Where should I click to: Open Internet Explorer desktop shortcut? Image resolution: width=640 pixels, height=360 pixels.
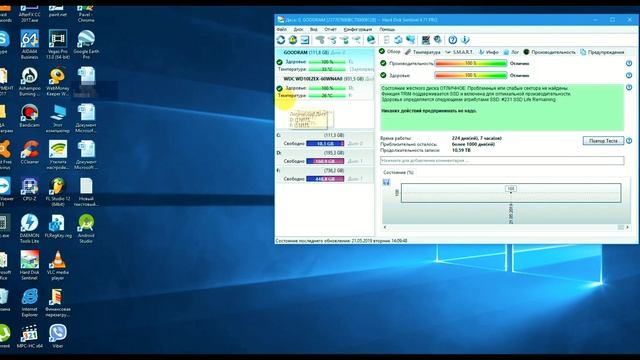(29, 302)
